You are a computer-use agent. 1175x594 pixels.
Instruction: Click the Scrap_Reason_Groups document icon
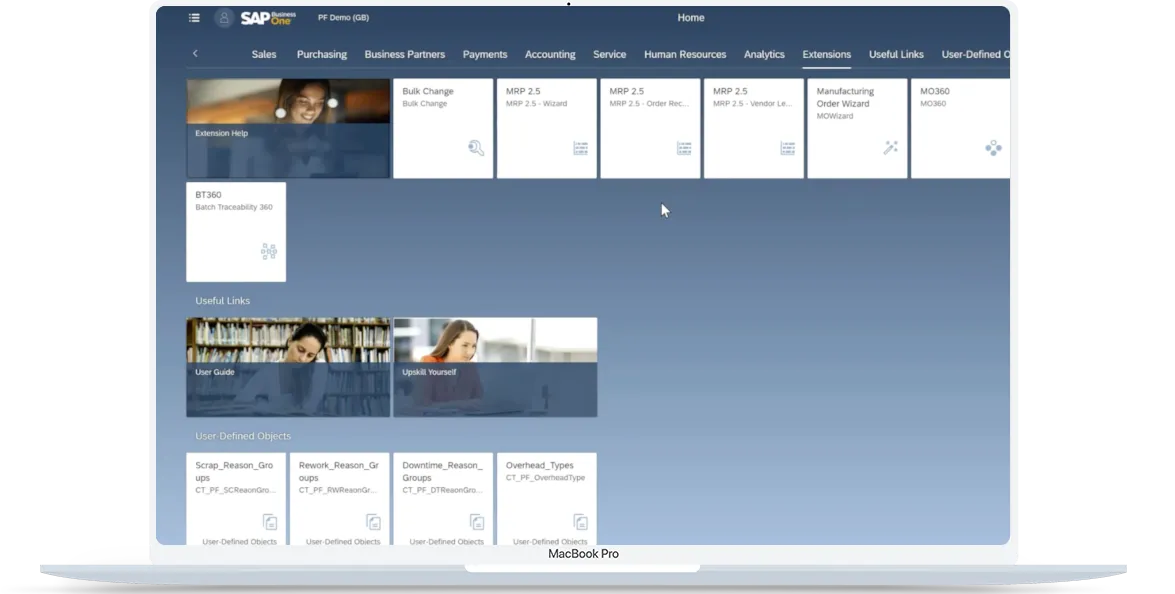click(x=270, y=522)
